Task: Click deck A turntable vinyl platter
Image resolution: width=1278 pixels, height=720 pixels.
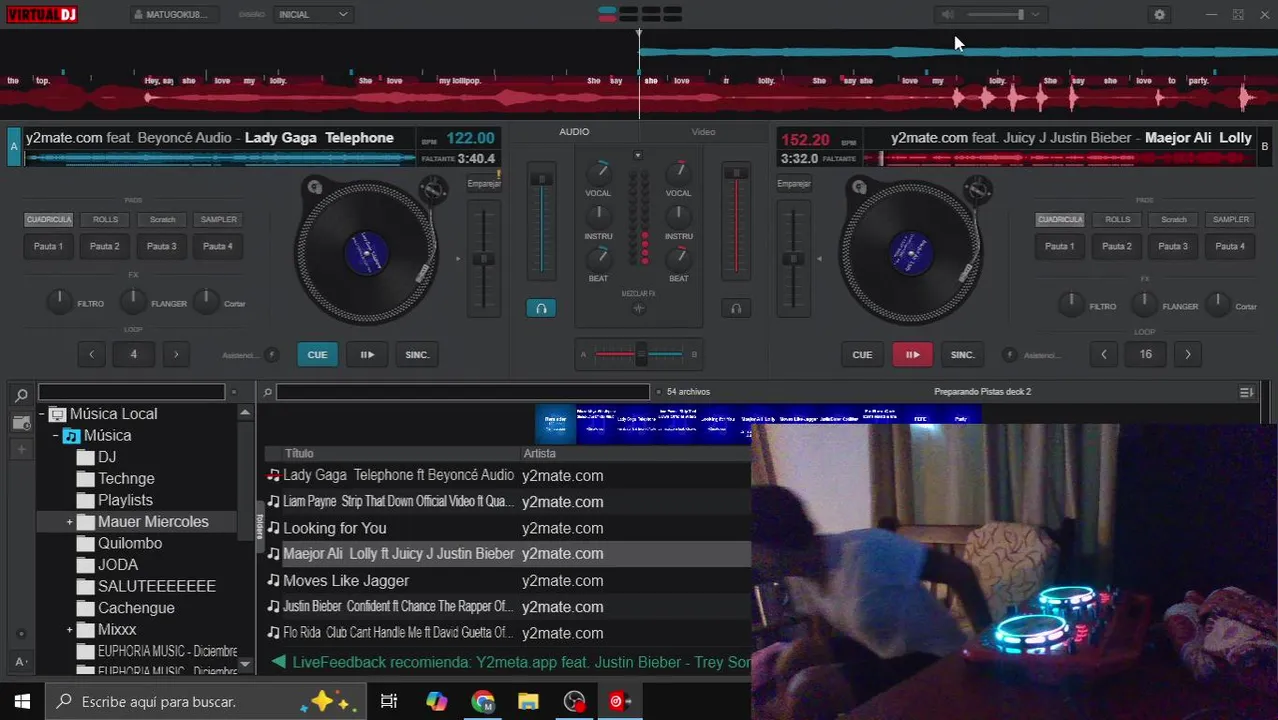Action: tap(366, 251)
